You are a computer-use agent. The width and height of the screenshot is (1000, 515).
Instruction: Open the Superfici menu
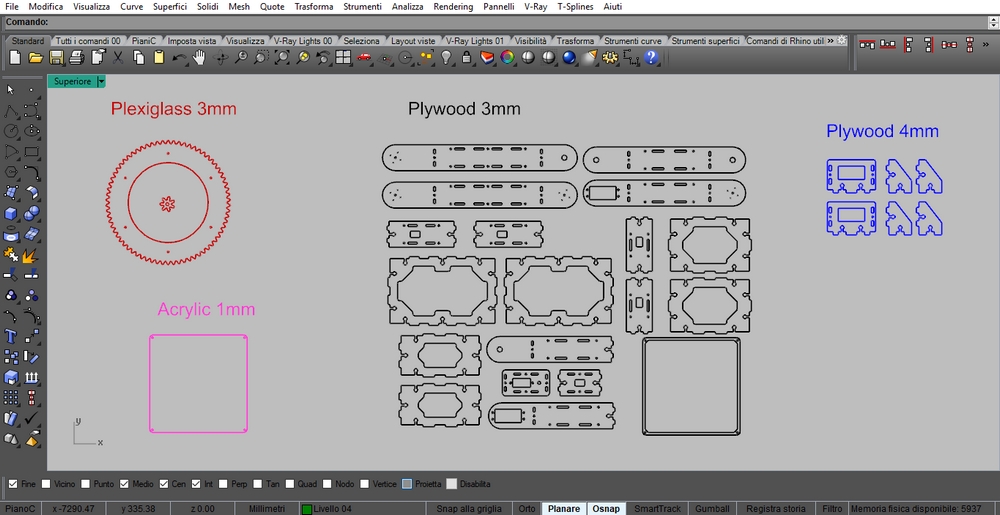[x=169, y=7]
